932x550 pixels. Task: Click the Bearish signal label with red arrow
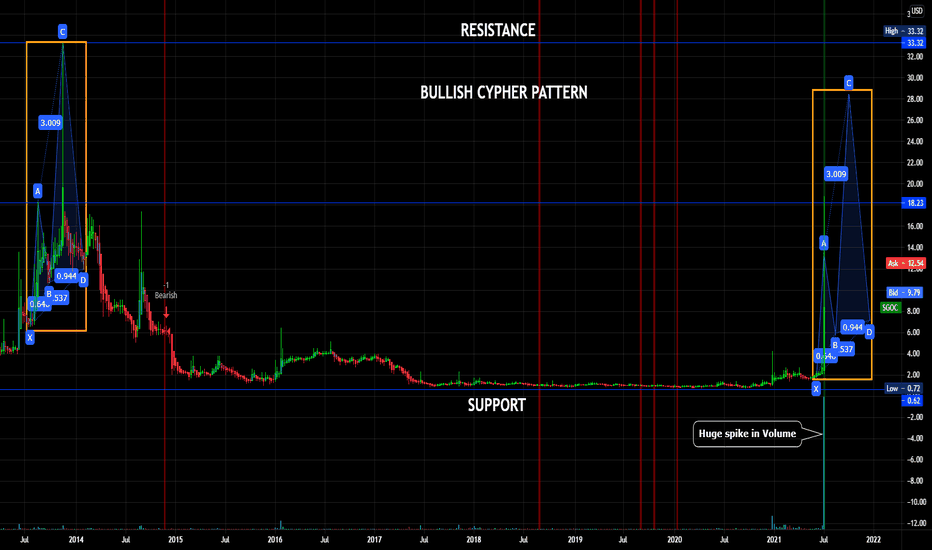(x=166, y=299)
